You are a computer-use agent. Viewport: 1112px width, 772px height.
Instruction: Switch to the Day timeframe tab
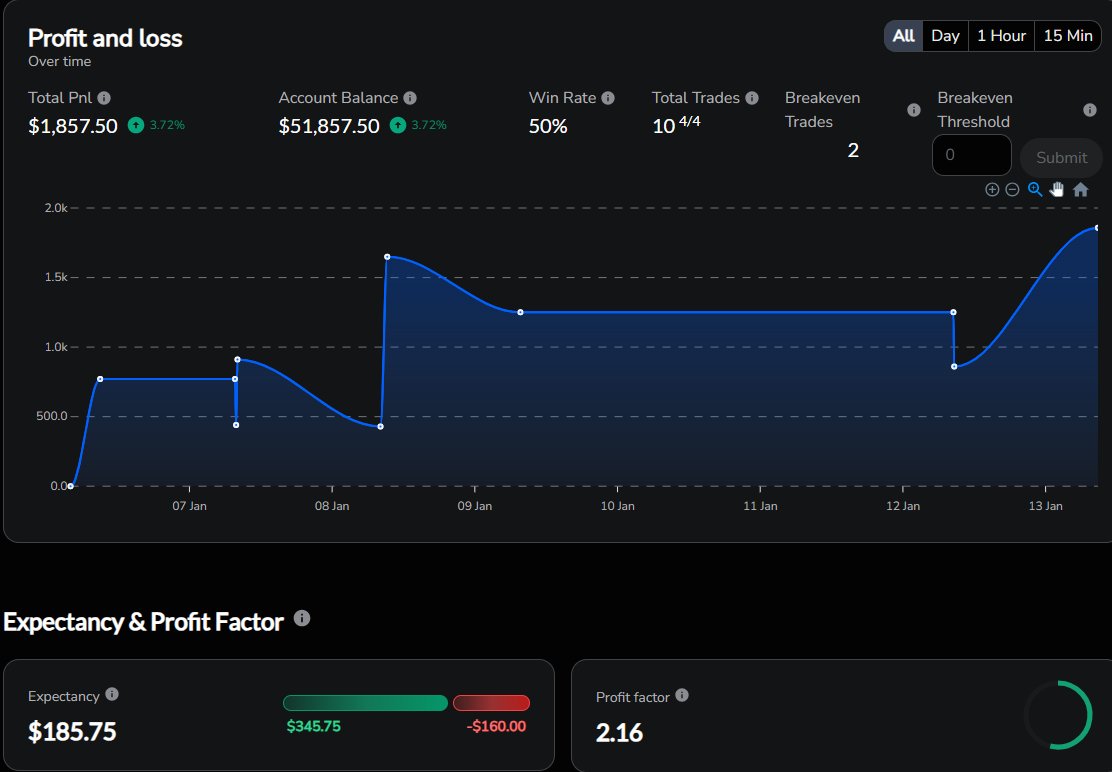pos(945,35)
